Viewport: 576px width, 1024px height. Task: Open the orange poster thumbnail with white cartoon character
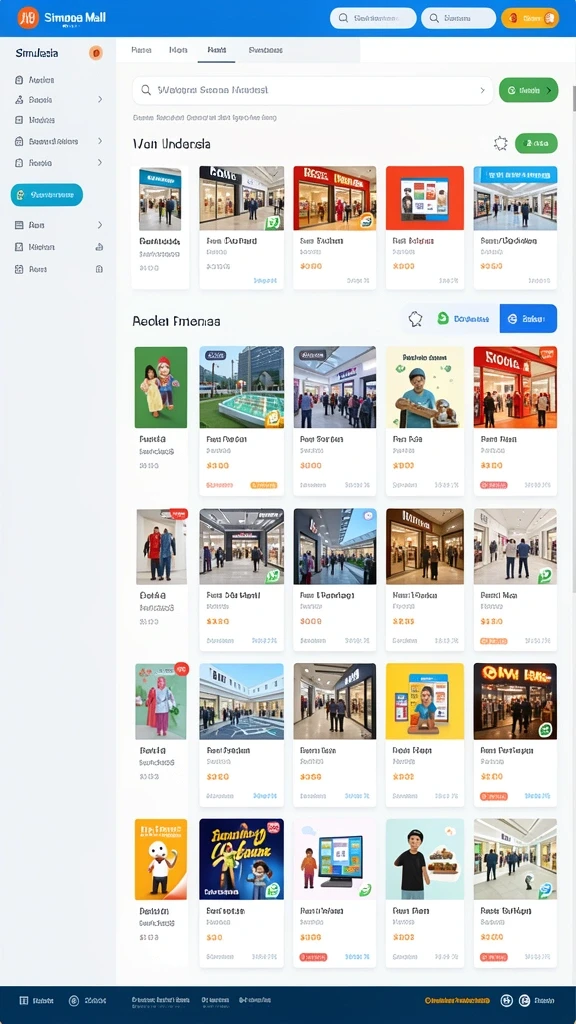[x=161, y=859]
